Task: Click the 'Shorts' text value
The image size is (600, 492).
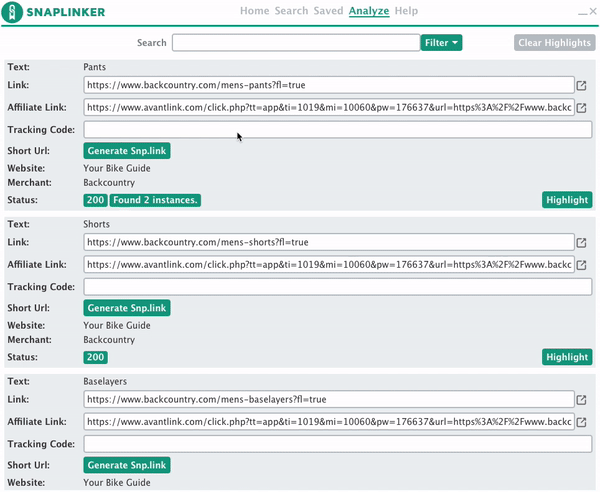Action: point(96,224)
